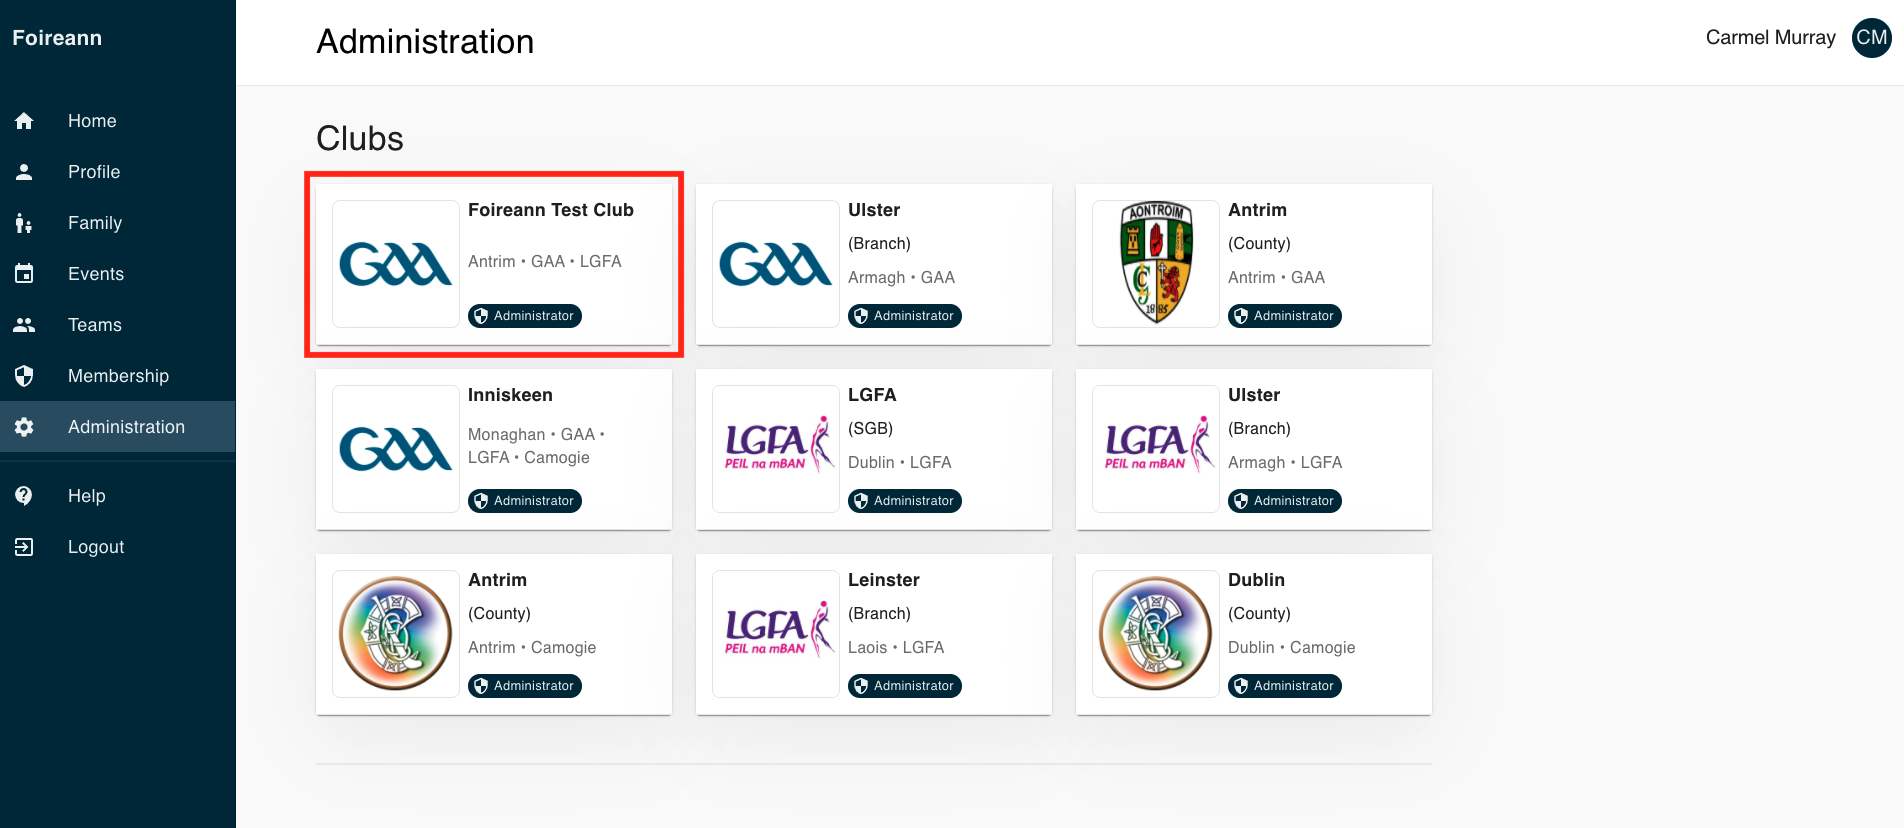Viewport: 1904px width, 828px height.
Task: Click the Logout exit icon
Action: (24, 547)
